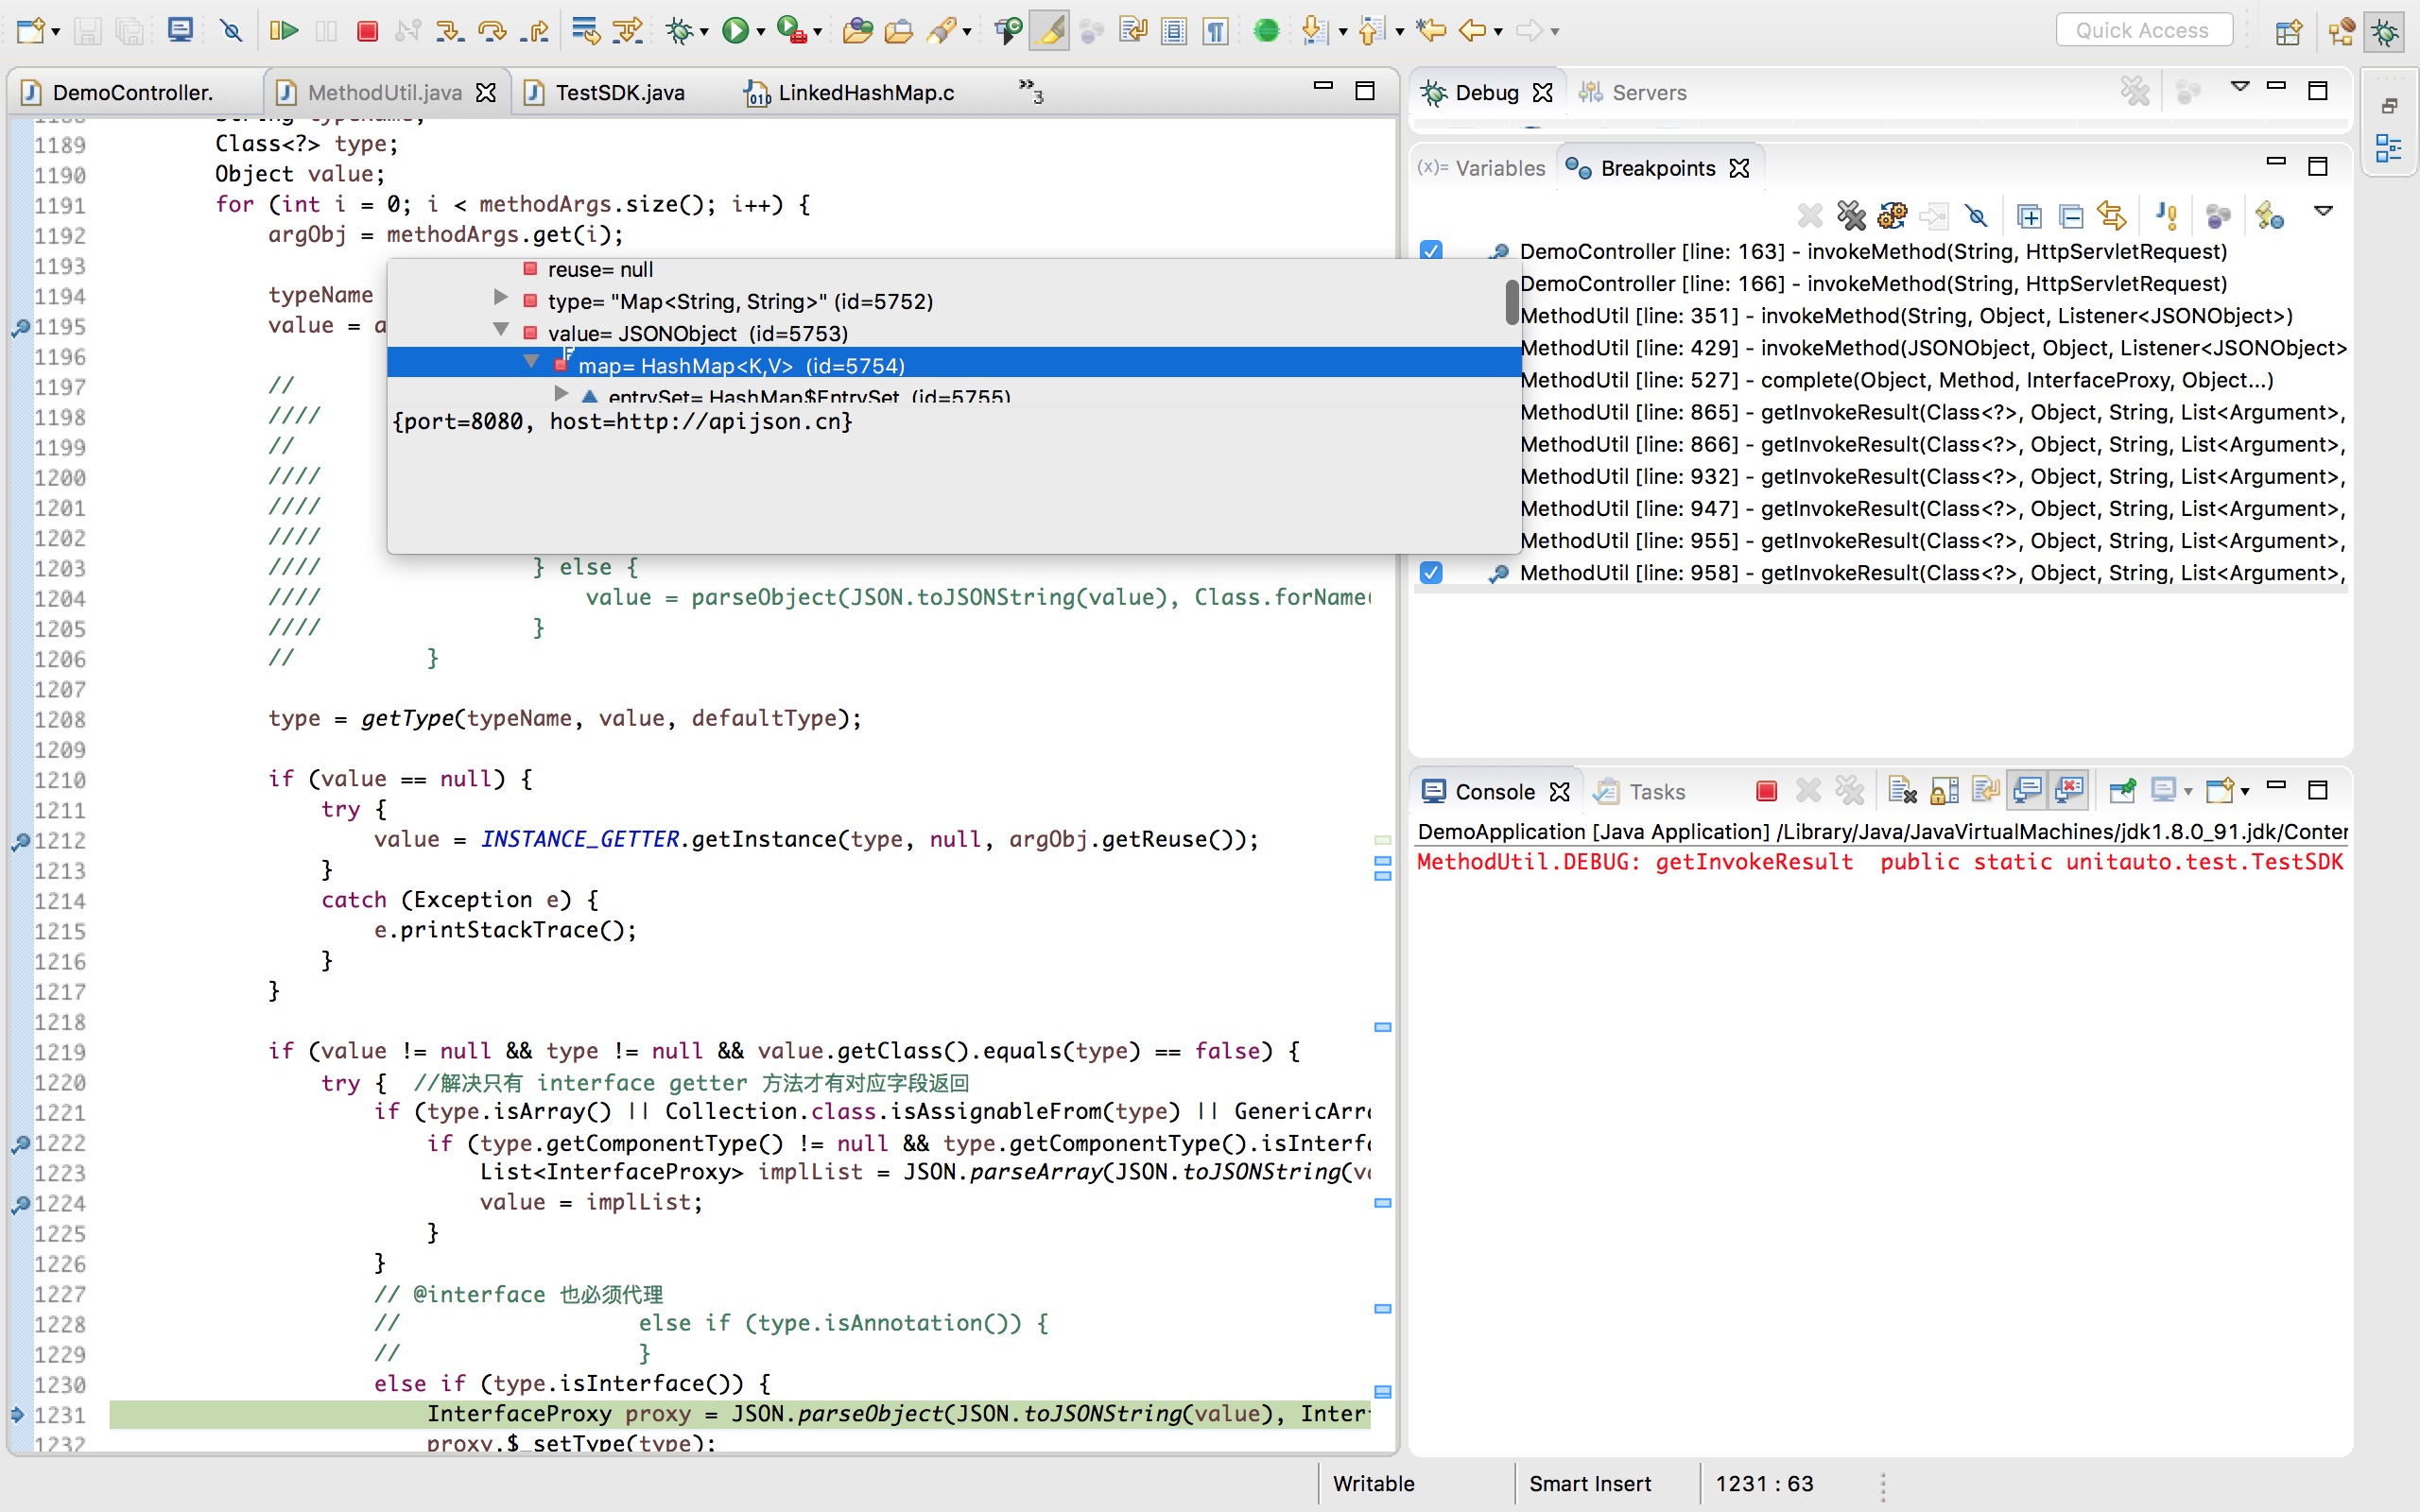Toggle DemoController line 163 breakpoint checkbox
This screenshot has width=2420, height=1512.
pyautogui.click(x=1431, y=251)
